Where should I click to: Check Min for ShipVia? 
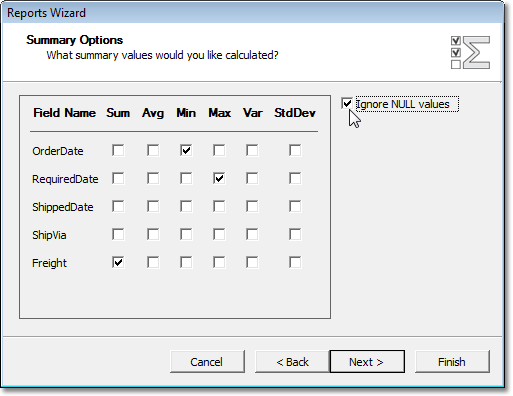point(186,234)
